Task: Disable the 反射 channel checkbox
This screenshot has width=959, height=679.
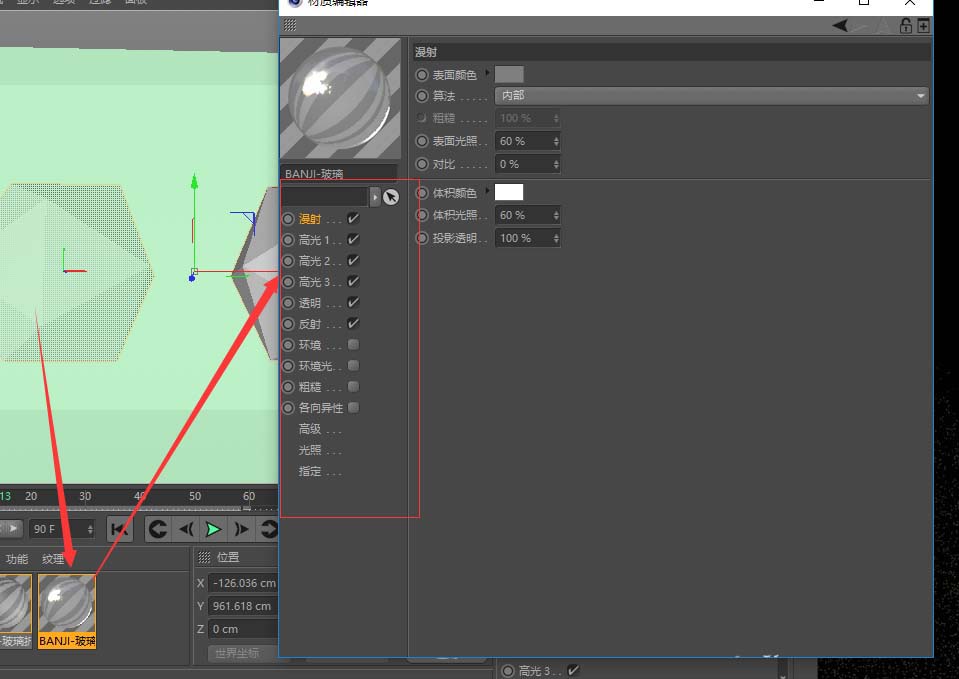Action: 355,323
